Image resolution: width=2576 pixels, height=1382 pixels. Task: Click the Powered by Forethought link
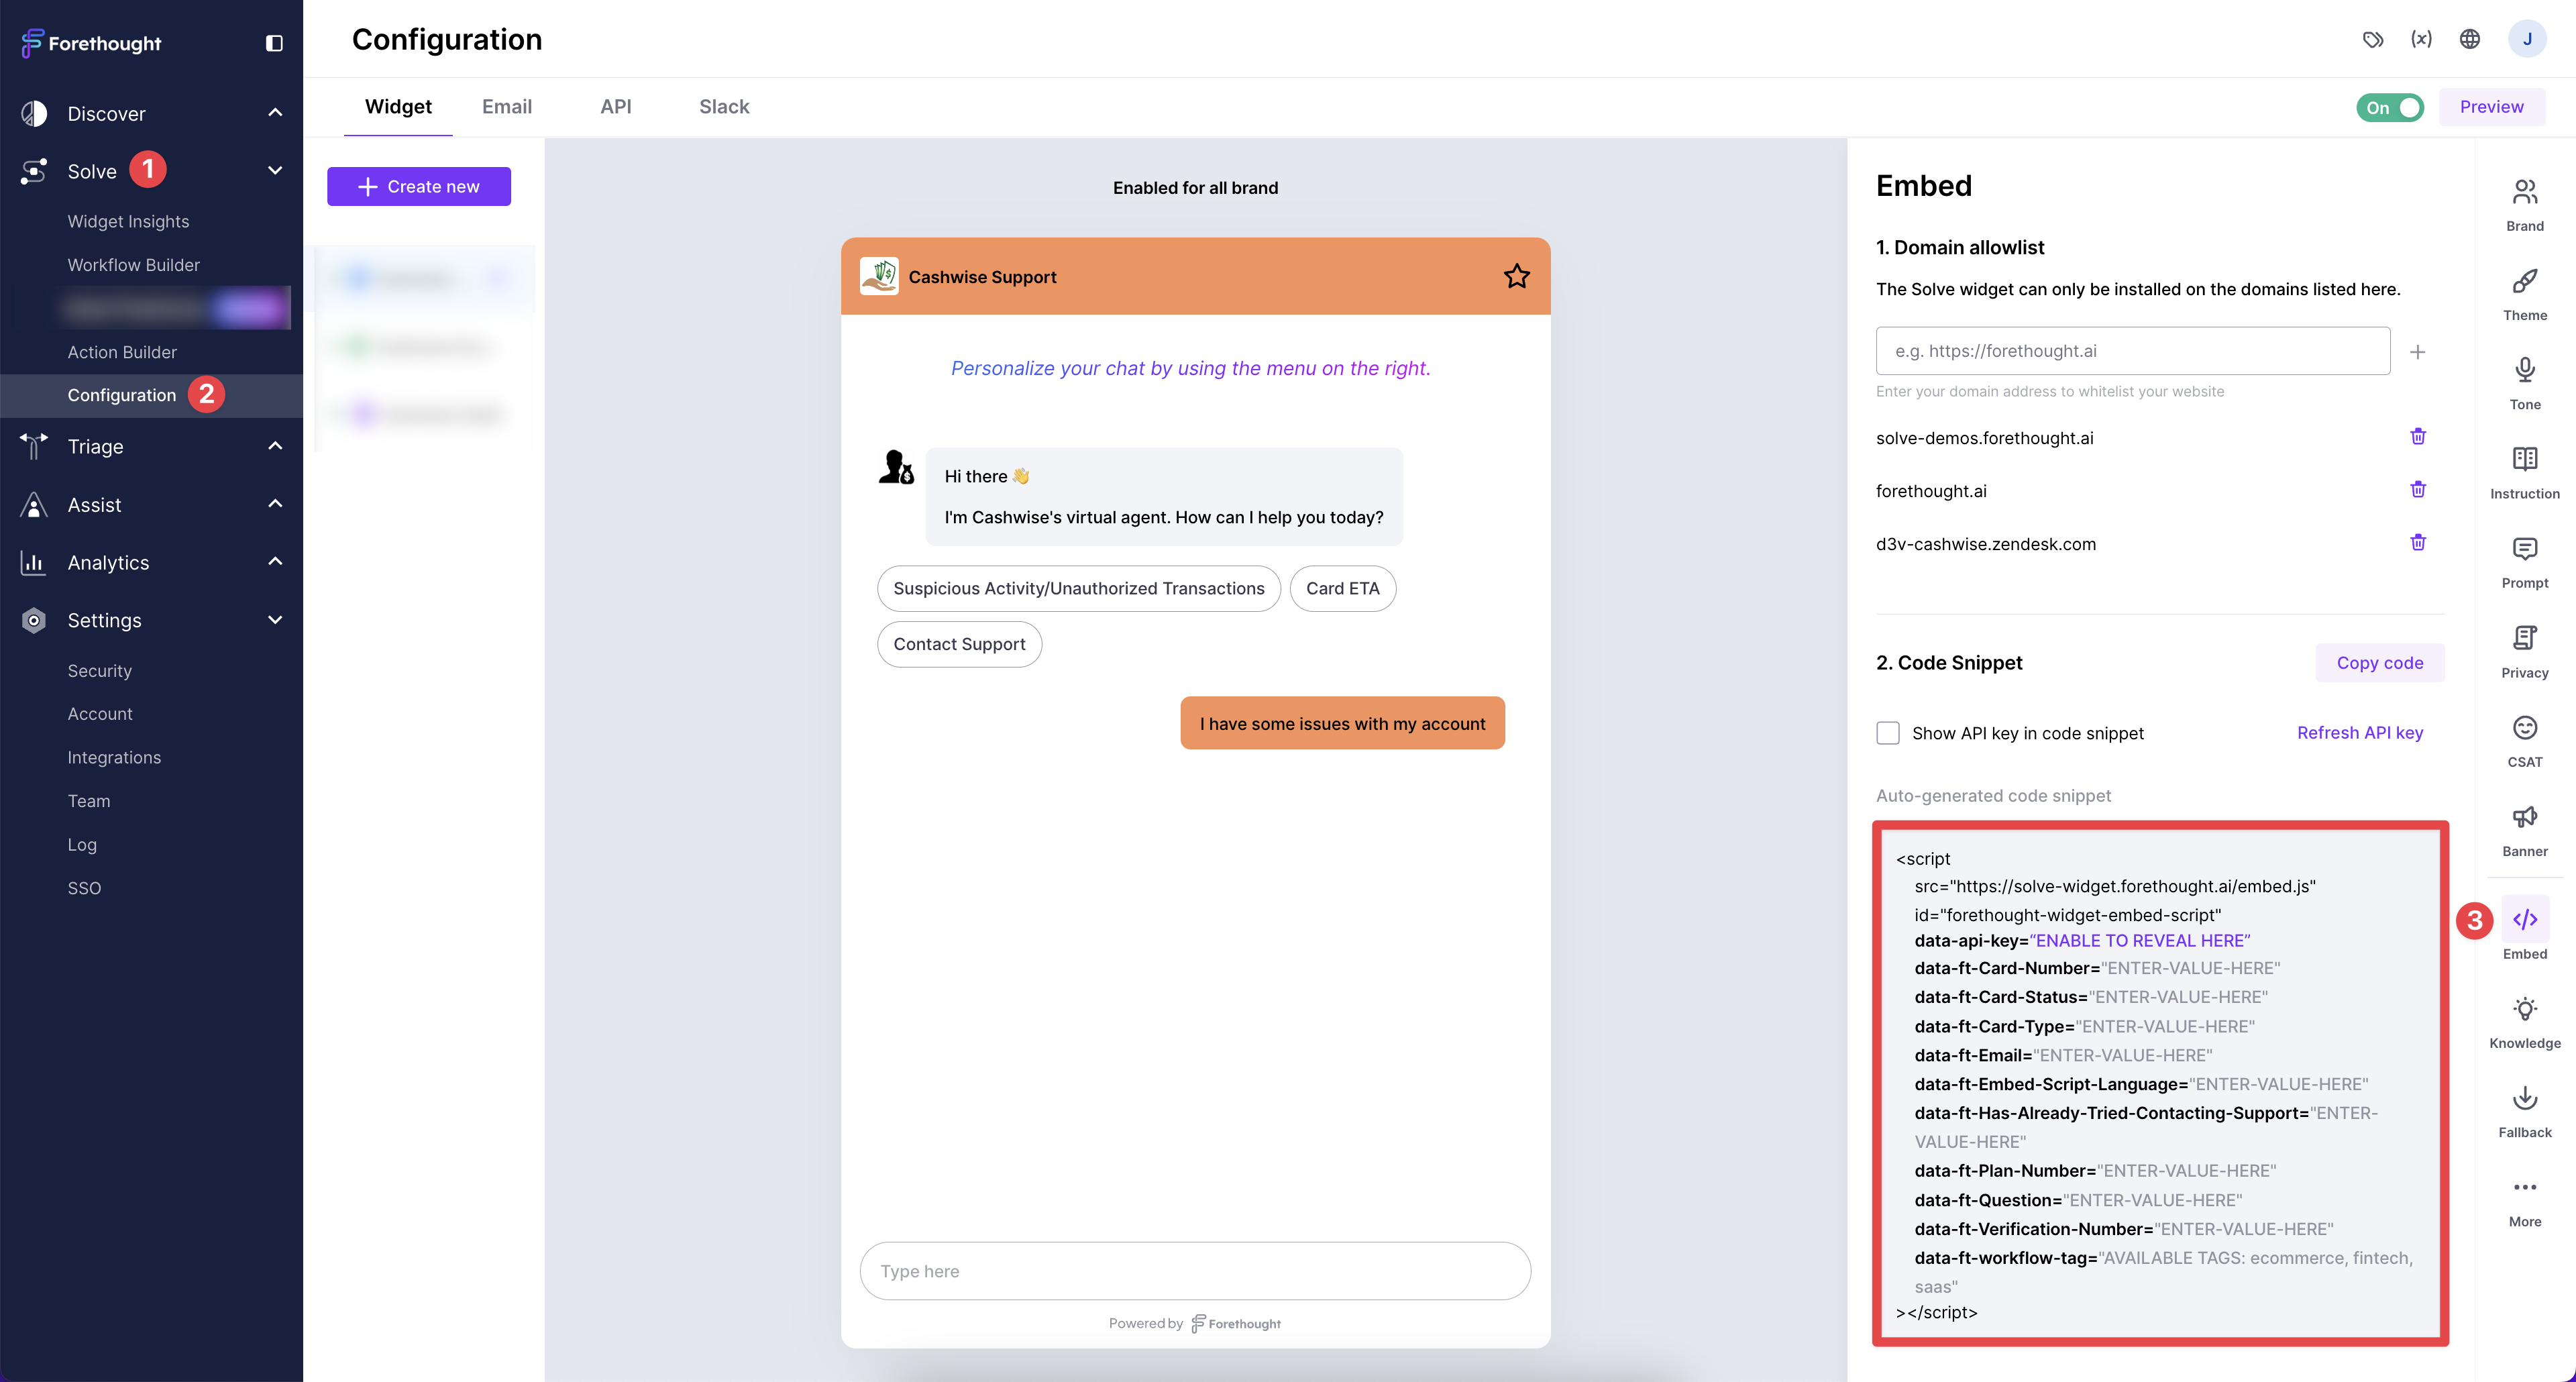(x=1195, y=1323)
